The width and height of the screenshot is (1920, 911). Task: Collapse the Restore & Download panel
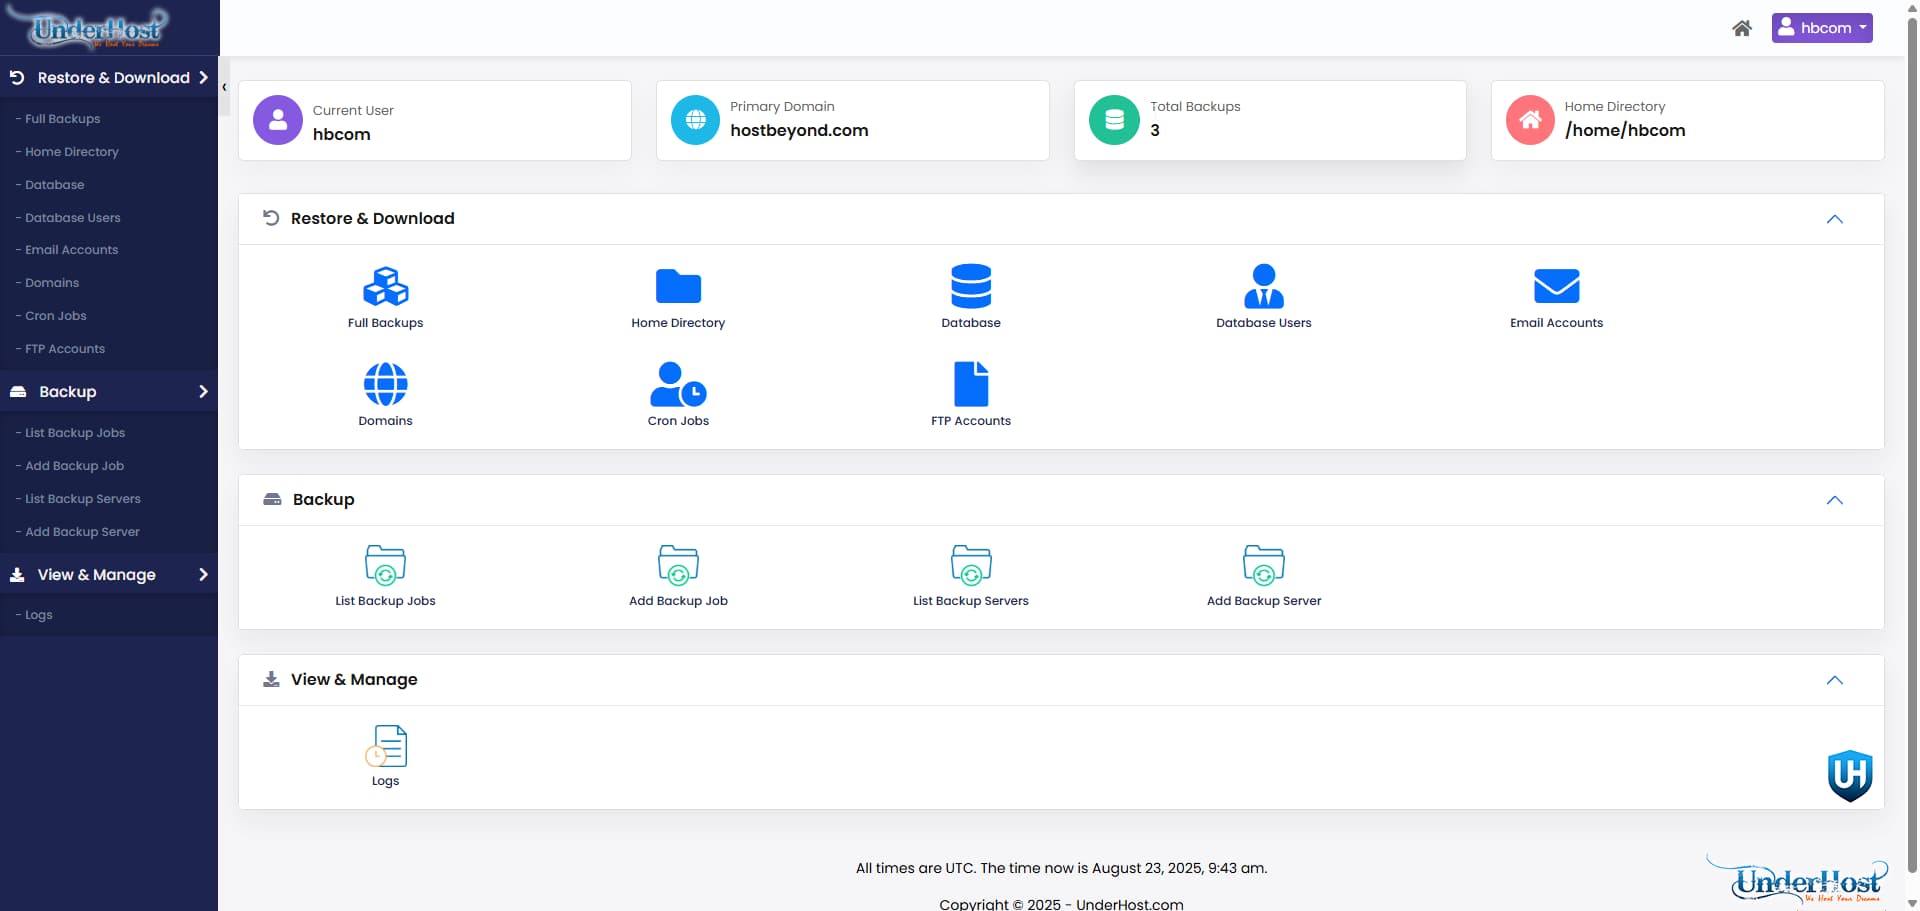[x=1834, y=219]
